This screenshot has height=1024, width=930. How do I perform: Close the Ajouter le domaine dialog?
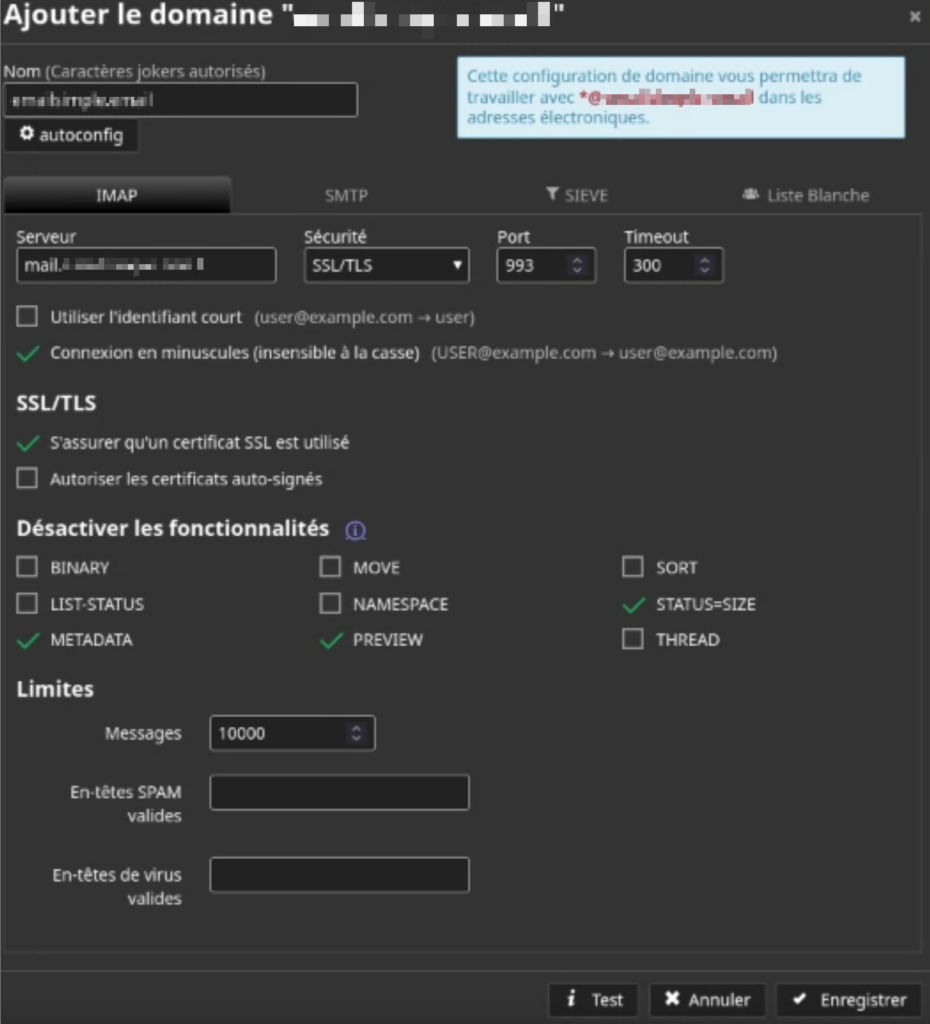(914, 17)
